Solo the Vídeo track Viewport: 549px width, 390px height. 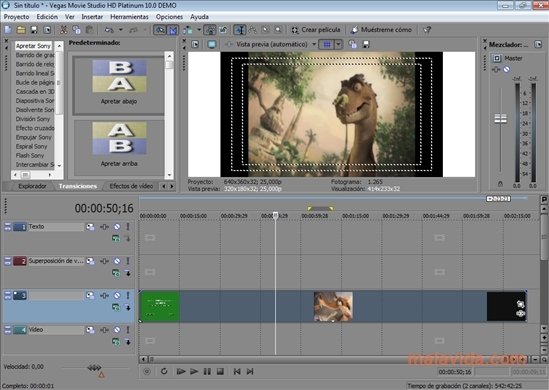(128, 330)
